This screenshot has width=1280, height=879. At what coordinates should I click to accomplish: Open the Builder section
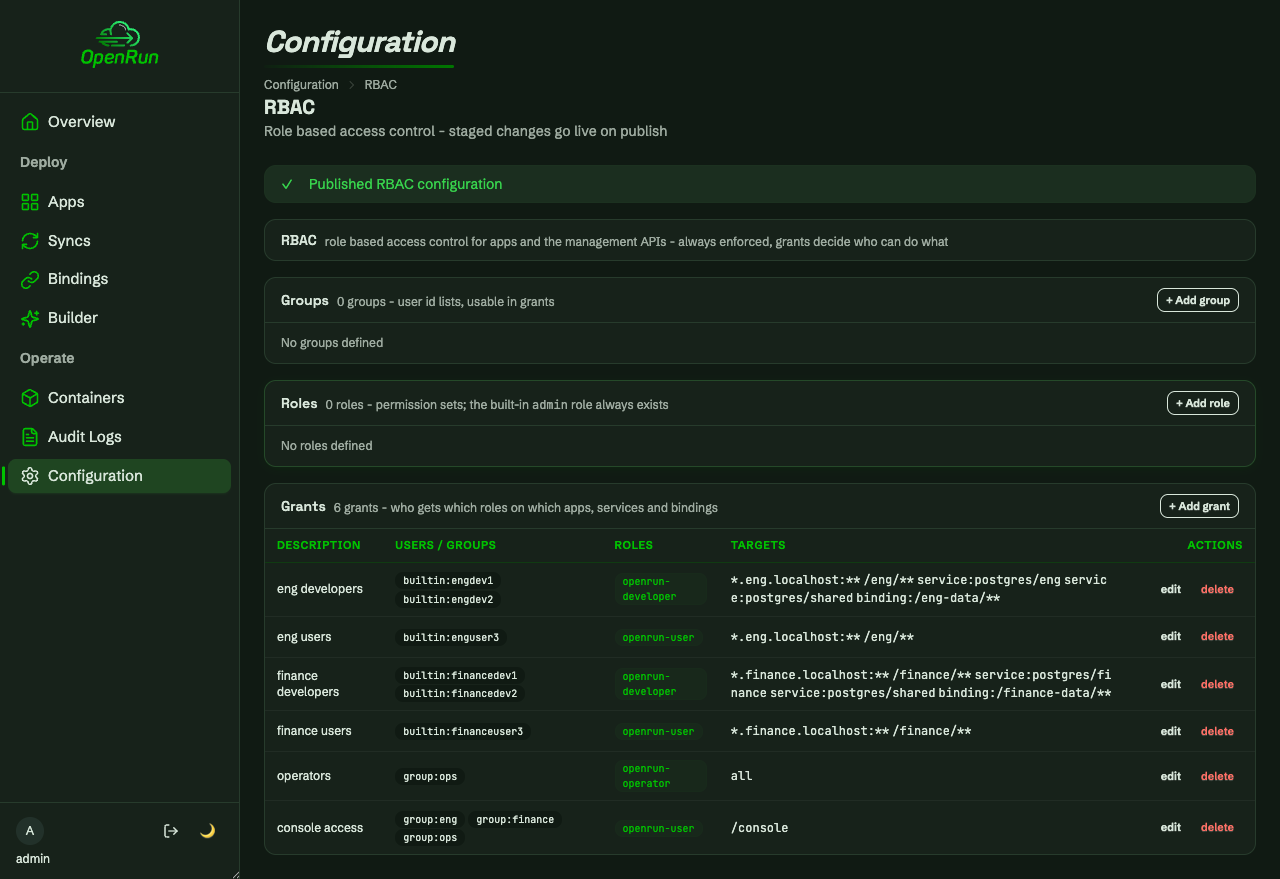pyautogui.click(x=120, y=318)
